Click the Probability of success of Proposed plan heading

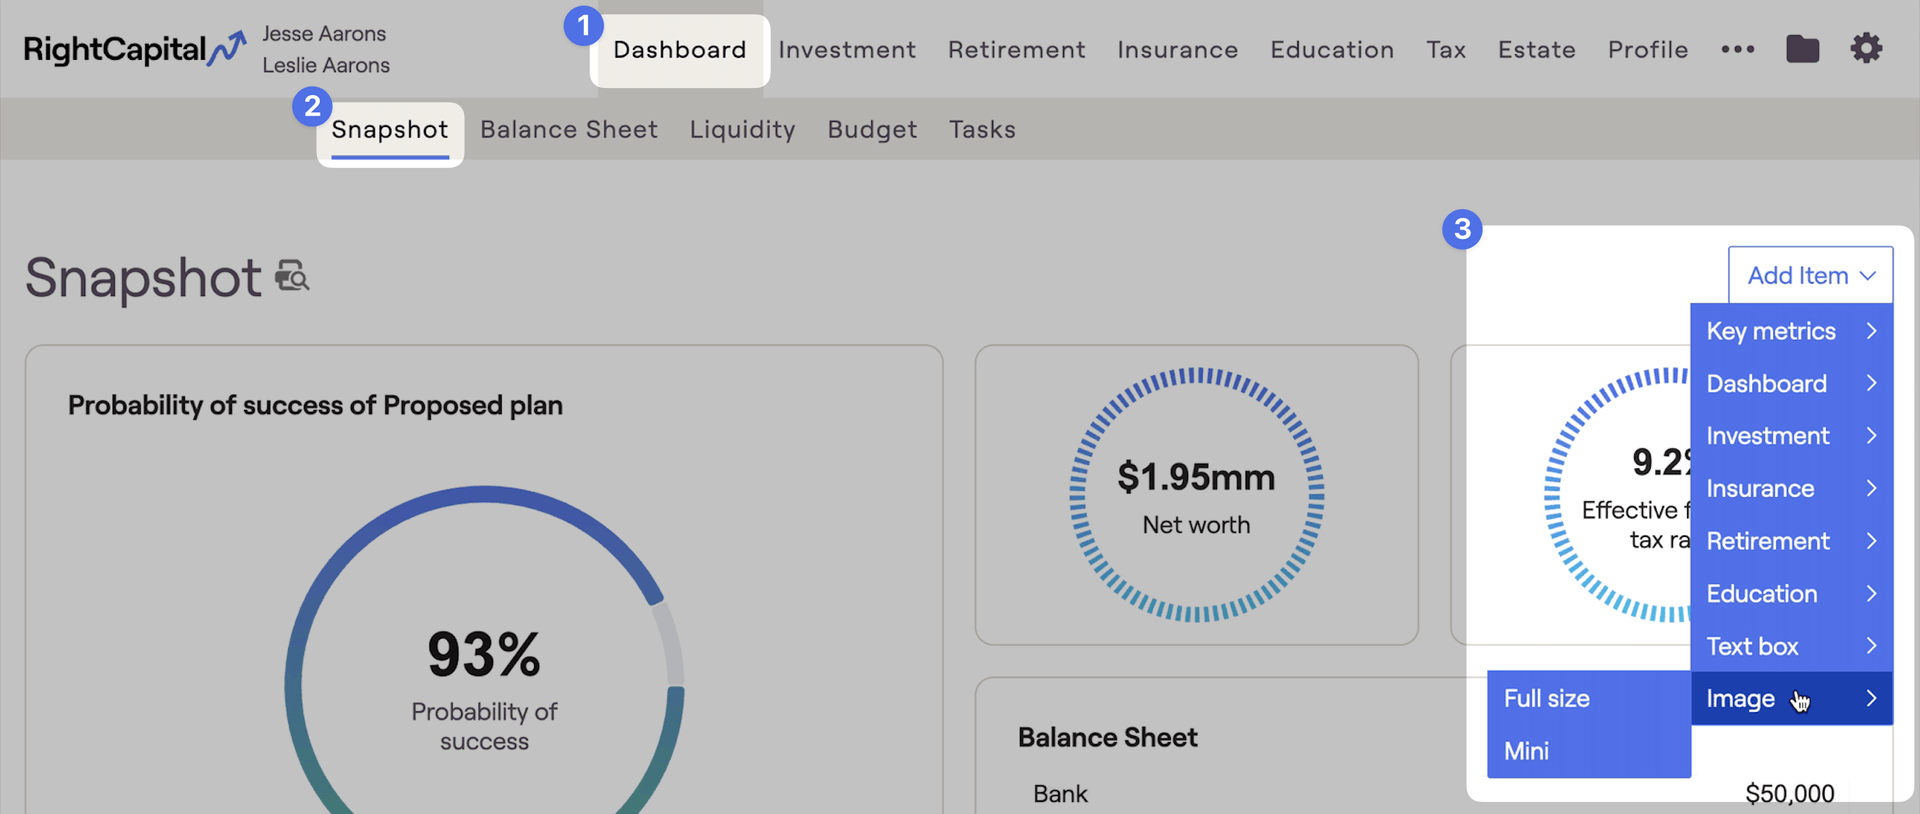[315, 406]
